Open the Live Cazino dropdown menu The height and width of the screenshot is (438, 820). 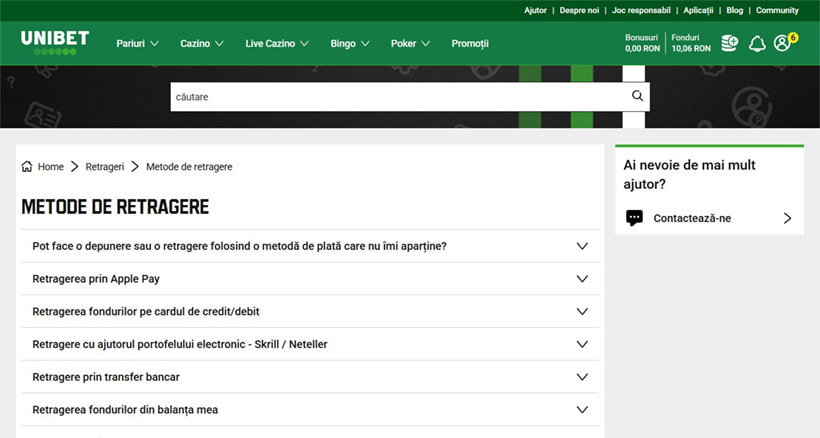point(277,43)
